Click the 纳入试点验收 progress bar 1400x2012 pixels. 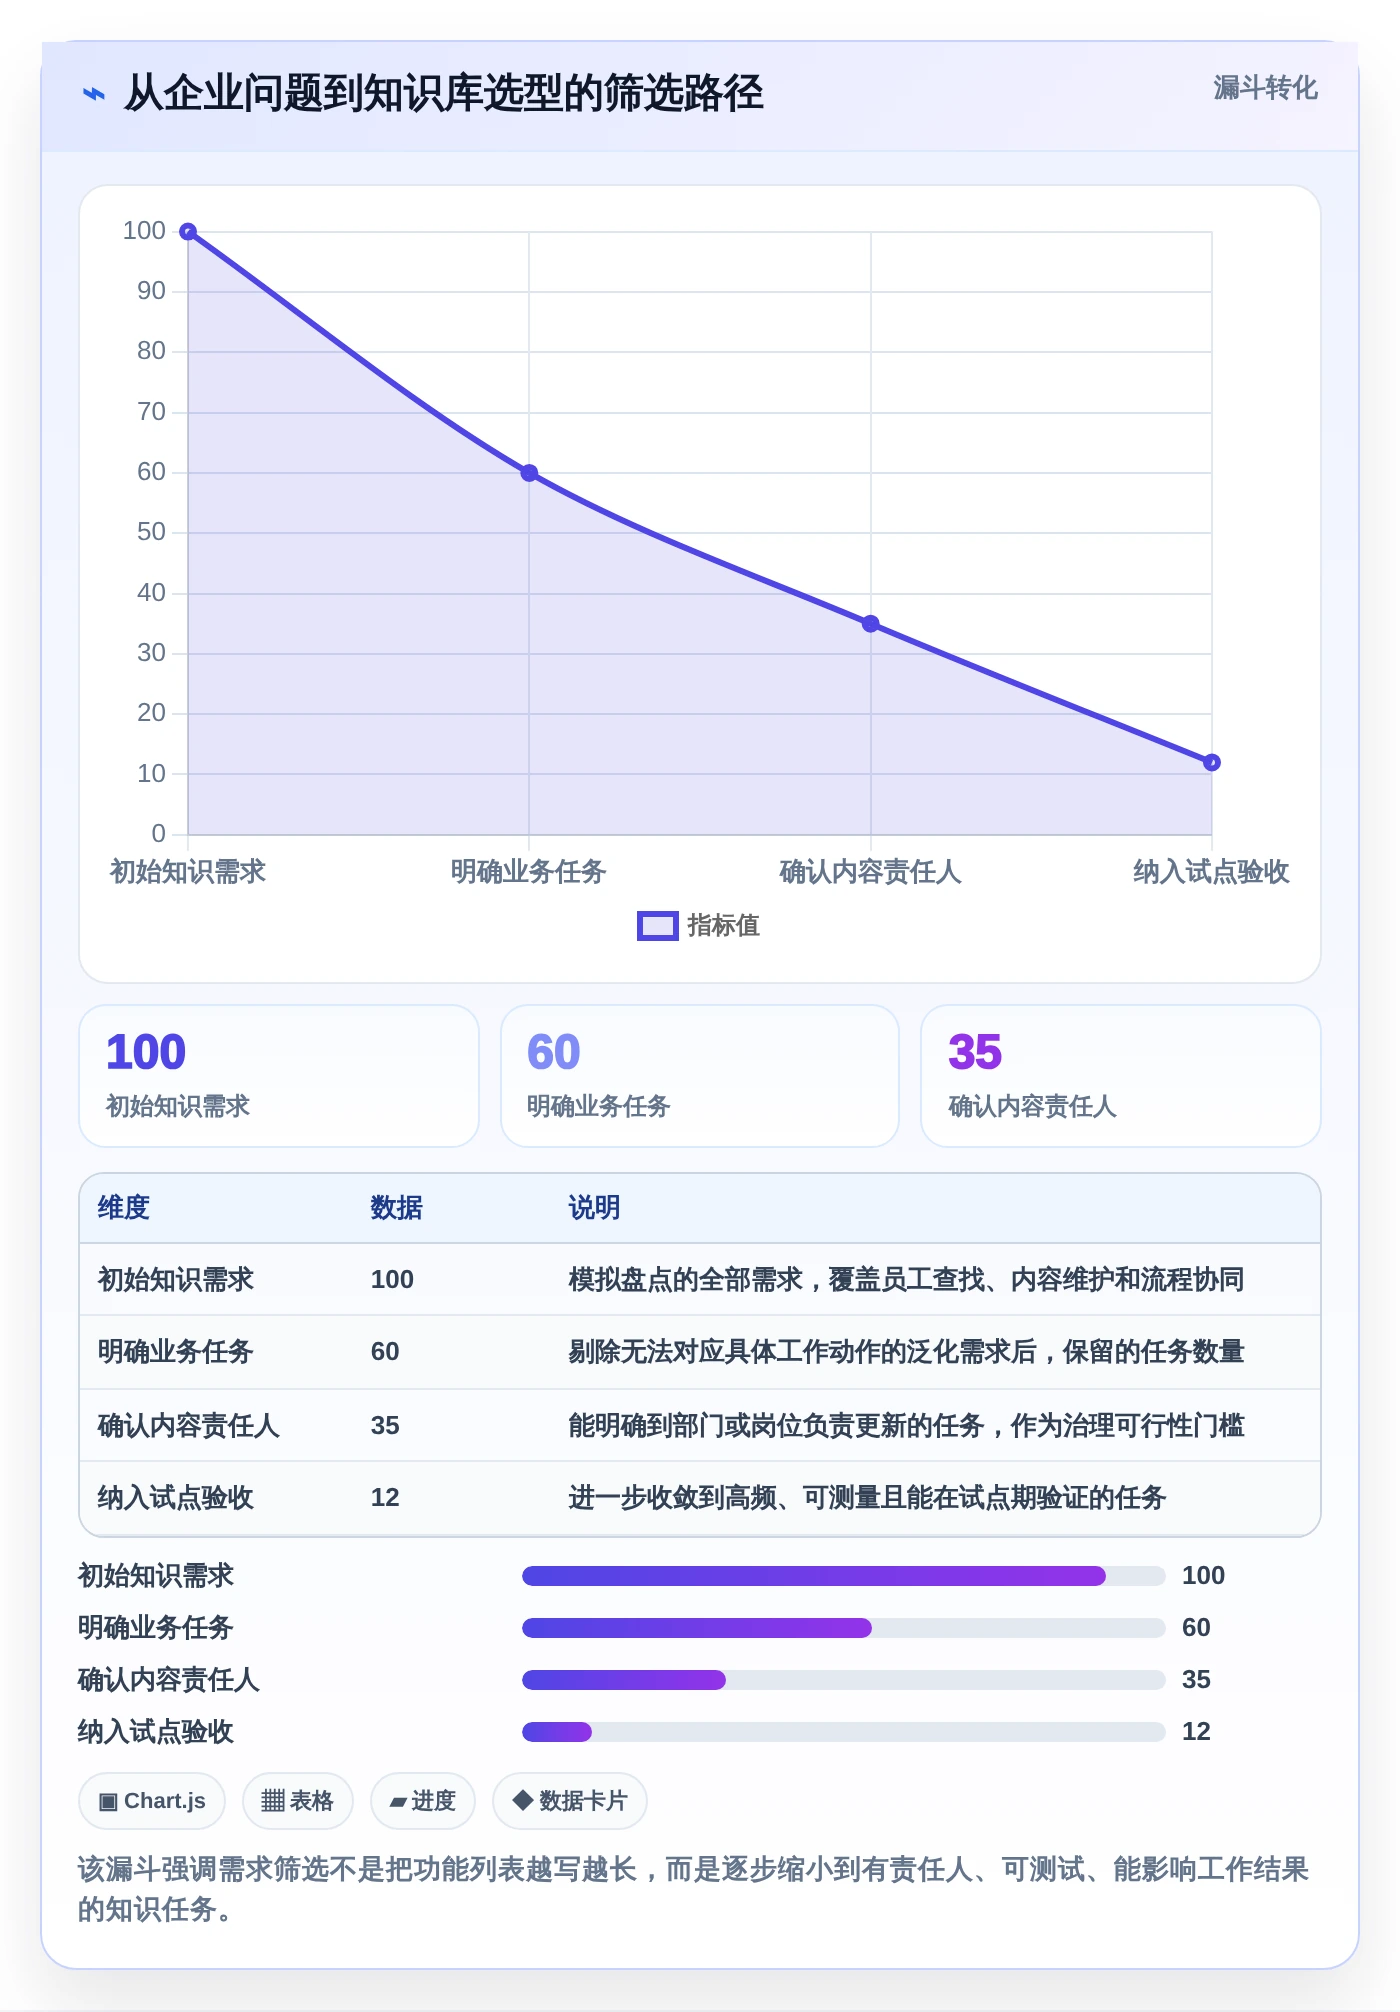pyautogui.click(x=844, y=1732)
